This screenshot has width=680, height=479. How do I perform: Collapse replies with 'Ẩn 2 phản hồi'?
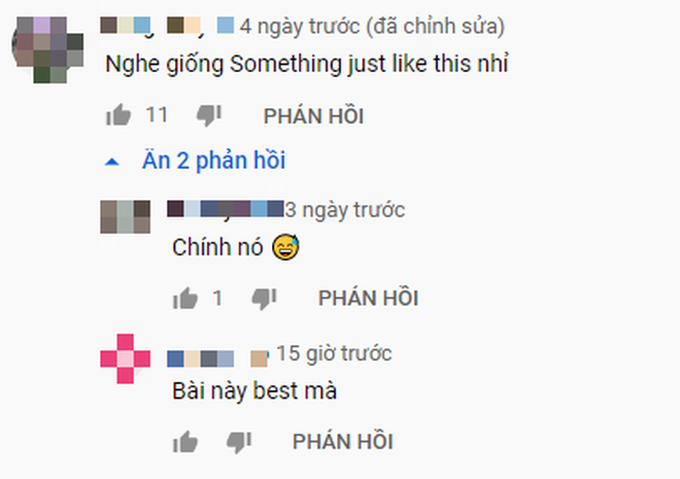pyautogui.click(x=213, y=160)
